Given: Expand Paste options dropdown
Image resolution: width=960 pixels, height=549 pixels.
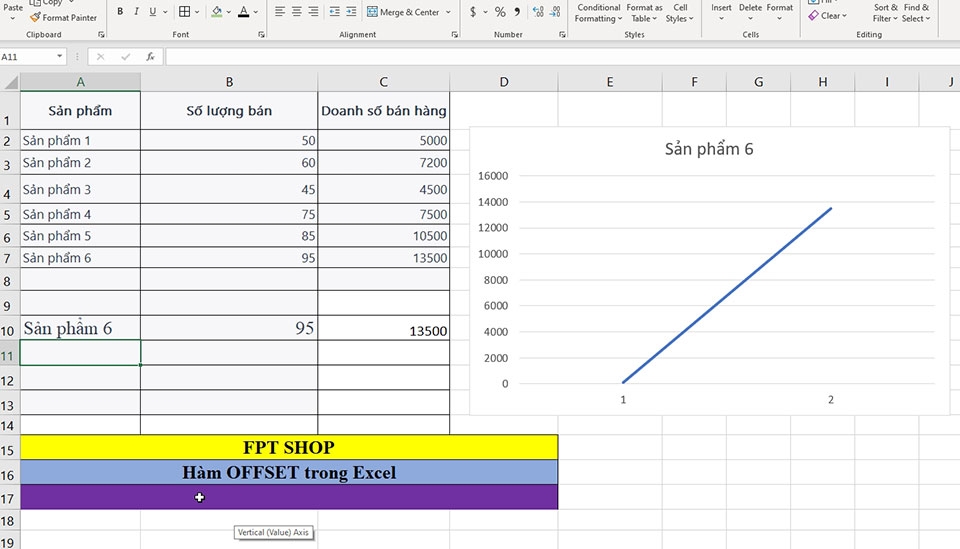Looking at the screenshot, I should (x=13, y=19).
